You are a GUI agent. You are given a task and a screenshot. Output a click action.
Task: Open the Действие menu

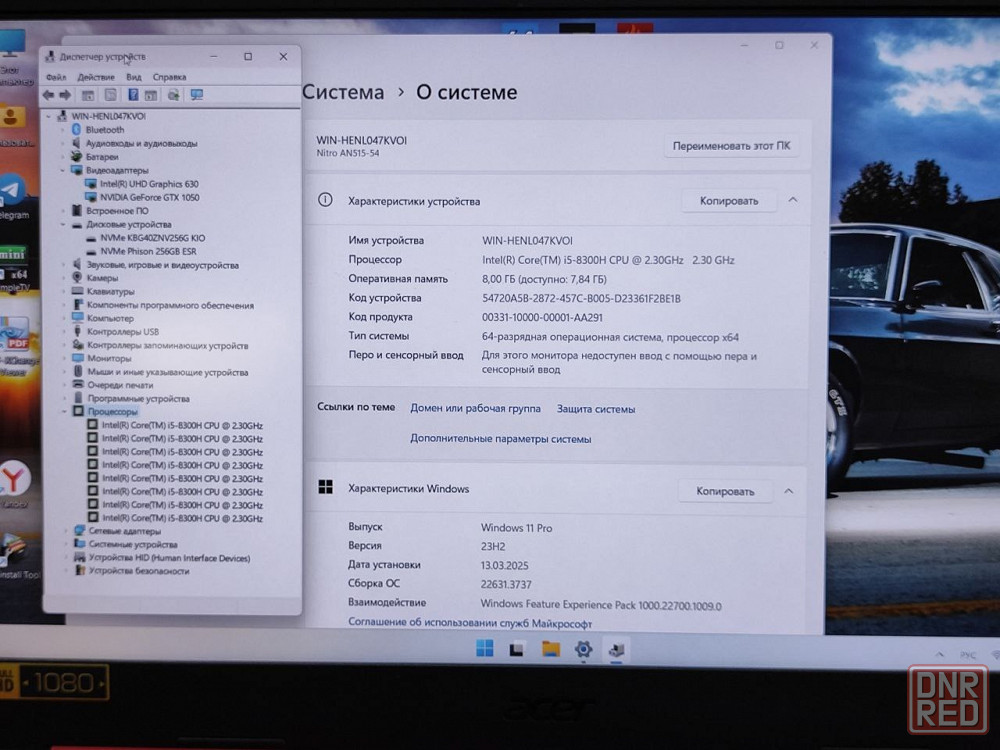point(96,77)
